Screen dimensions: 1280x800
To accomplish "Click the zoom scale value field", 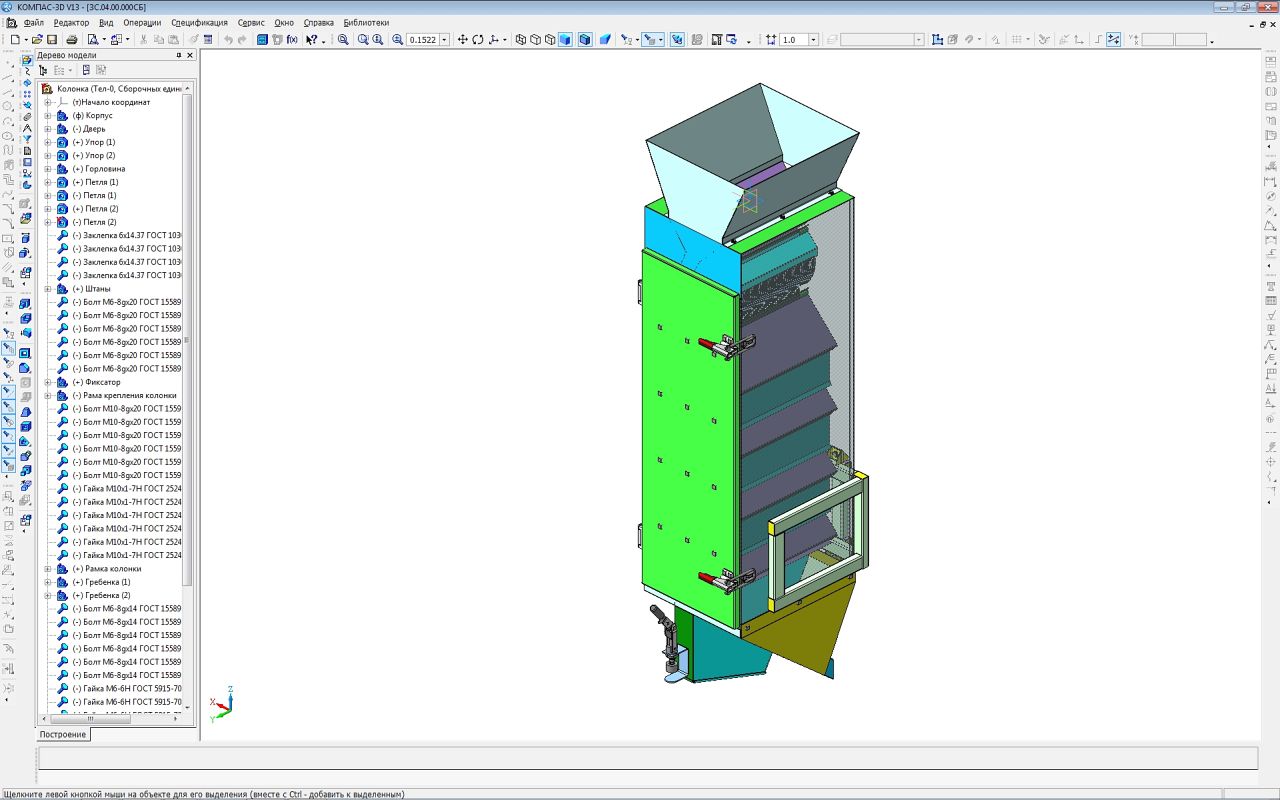I will pos(422,40).
